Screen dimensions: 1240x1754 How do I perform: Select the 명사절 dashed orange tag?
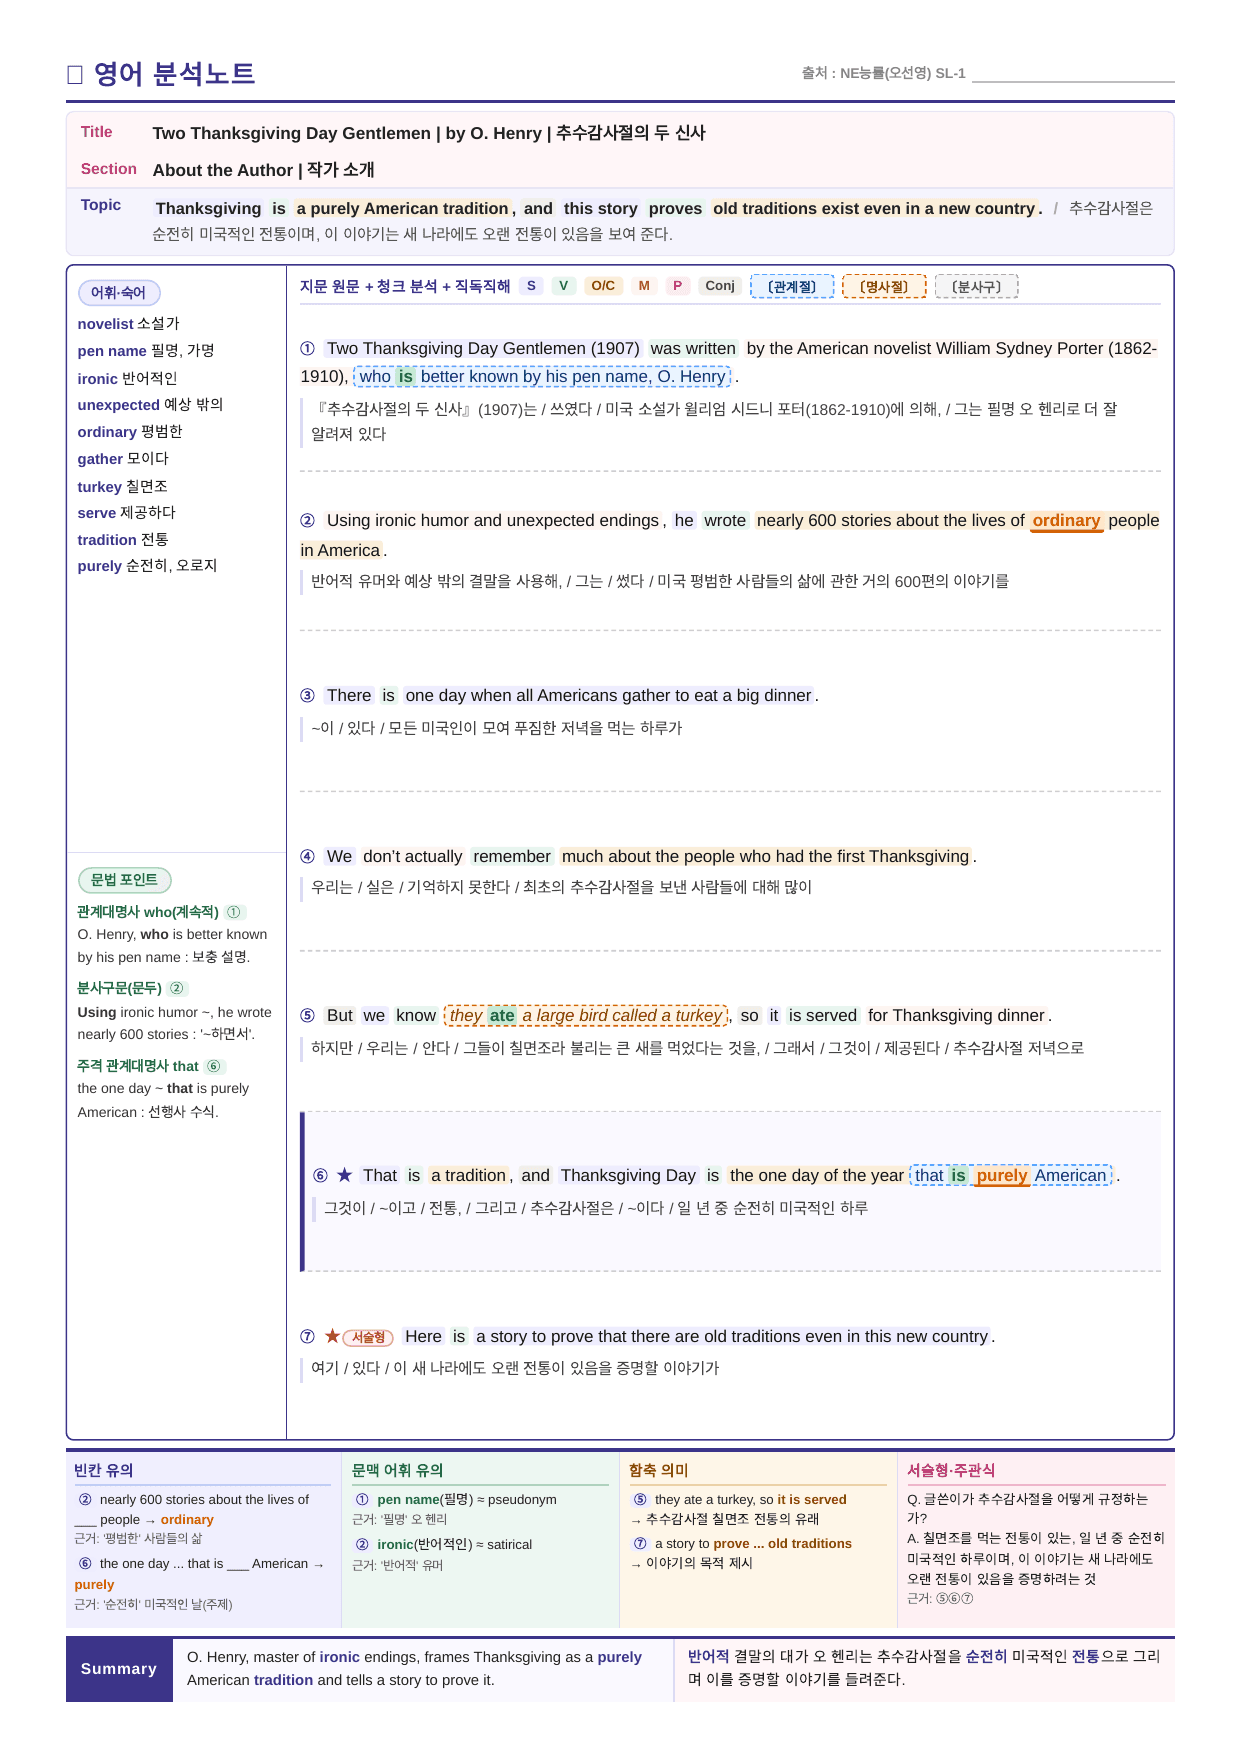coord(884,287)
